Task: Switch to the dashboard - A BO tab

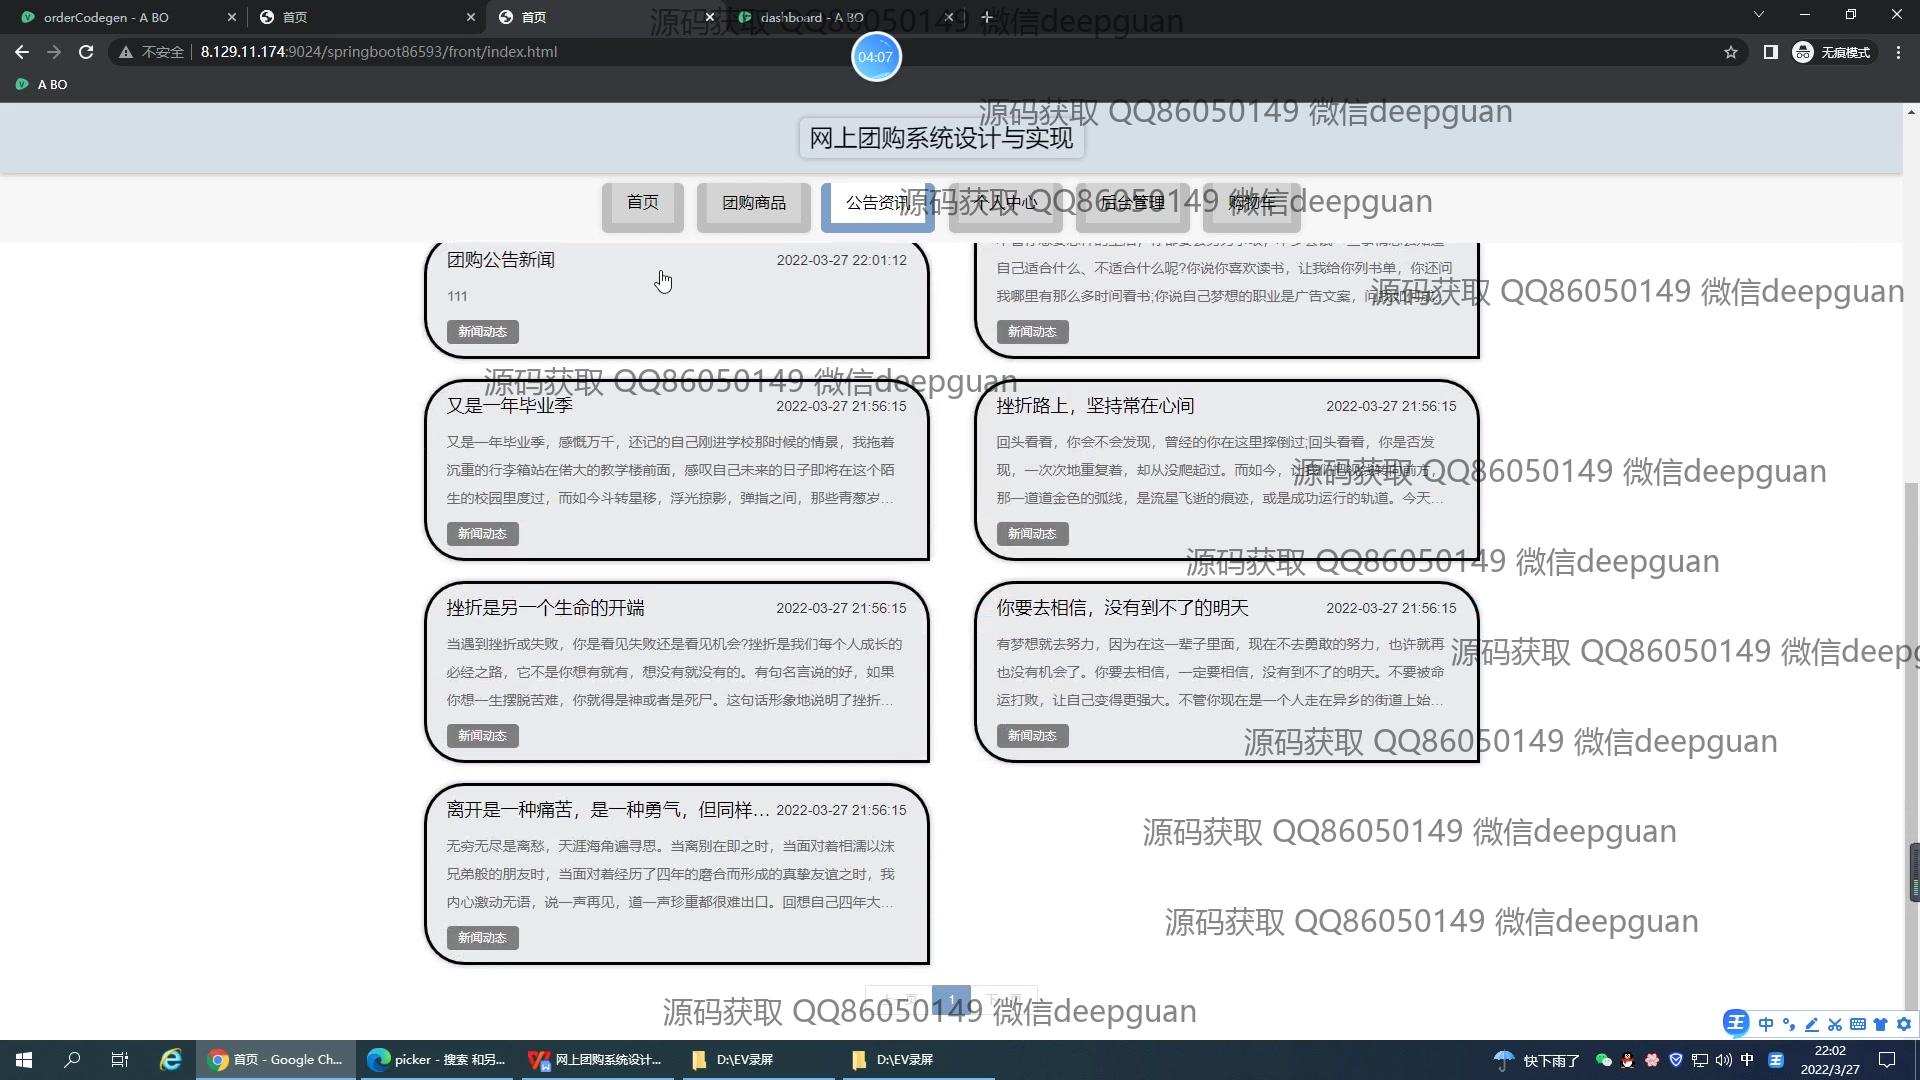Action: [811, 17]
